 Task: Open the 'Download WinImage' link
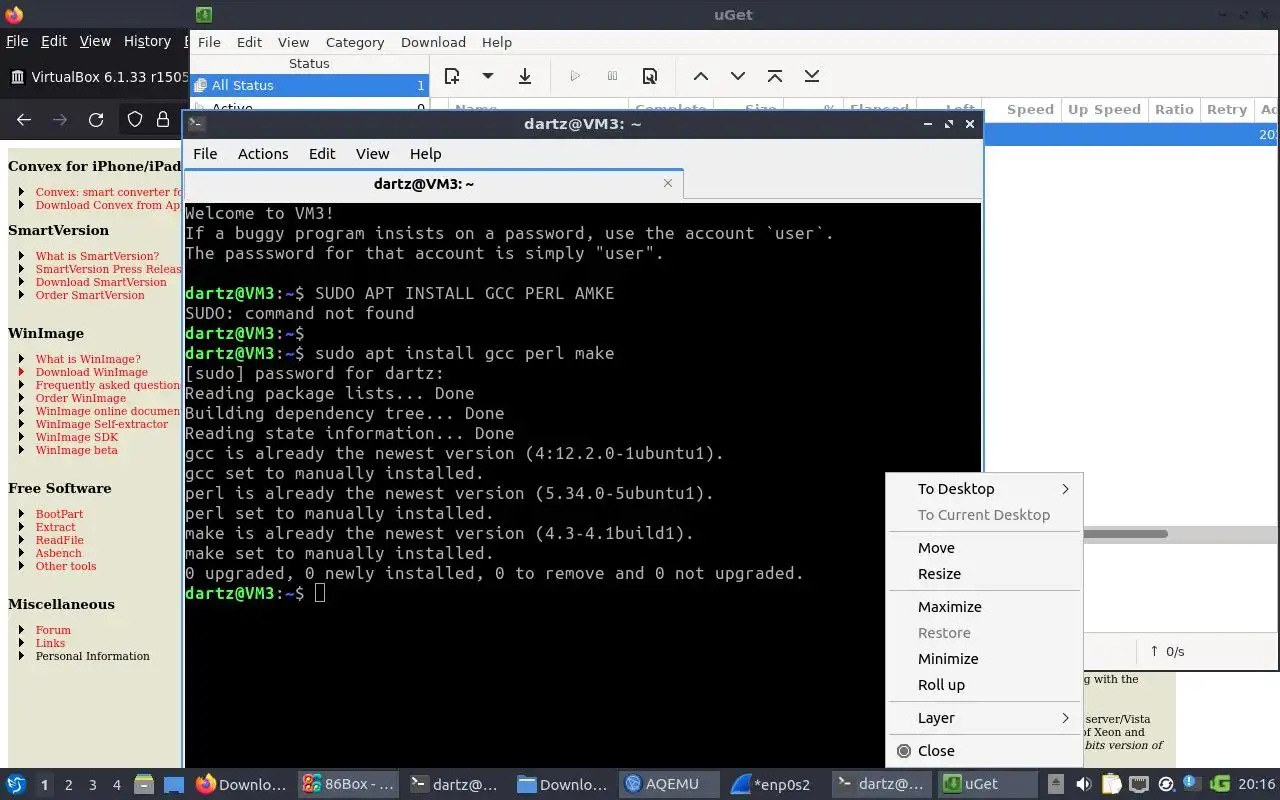tap(92, 372)
